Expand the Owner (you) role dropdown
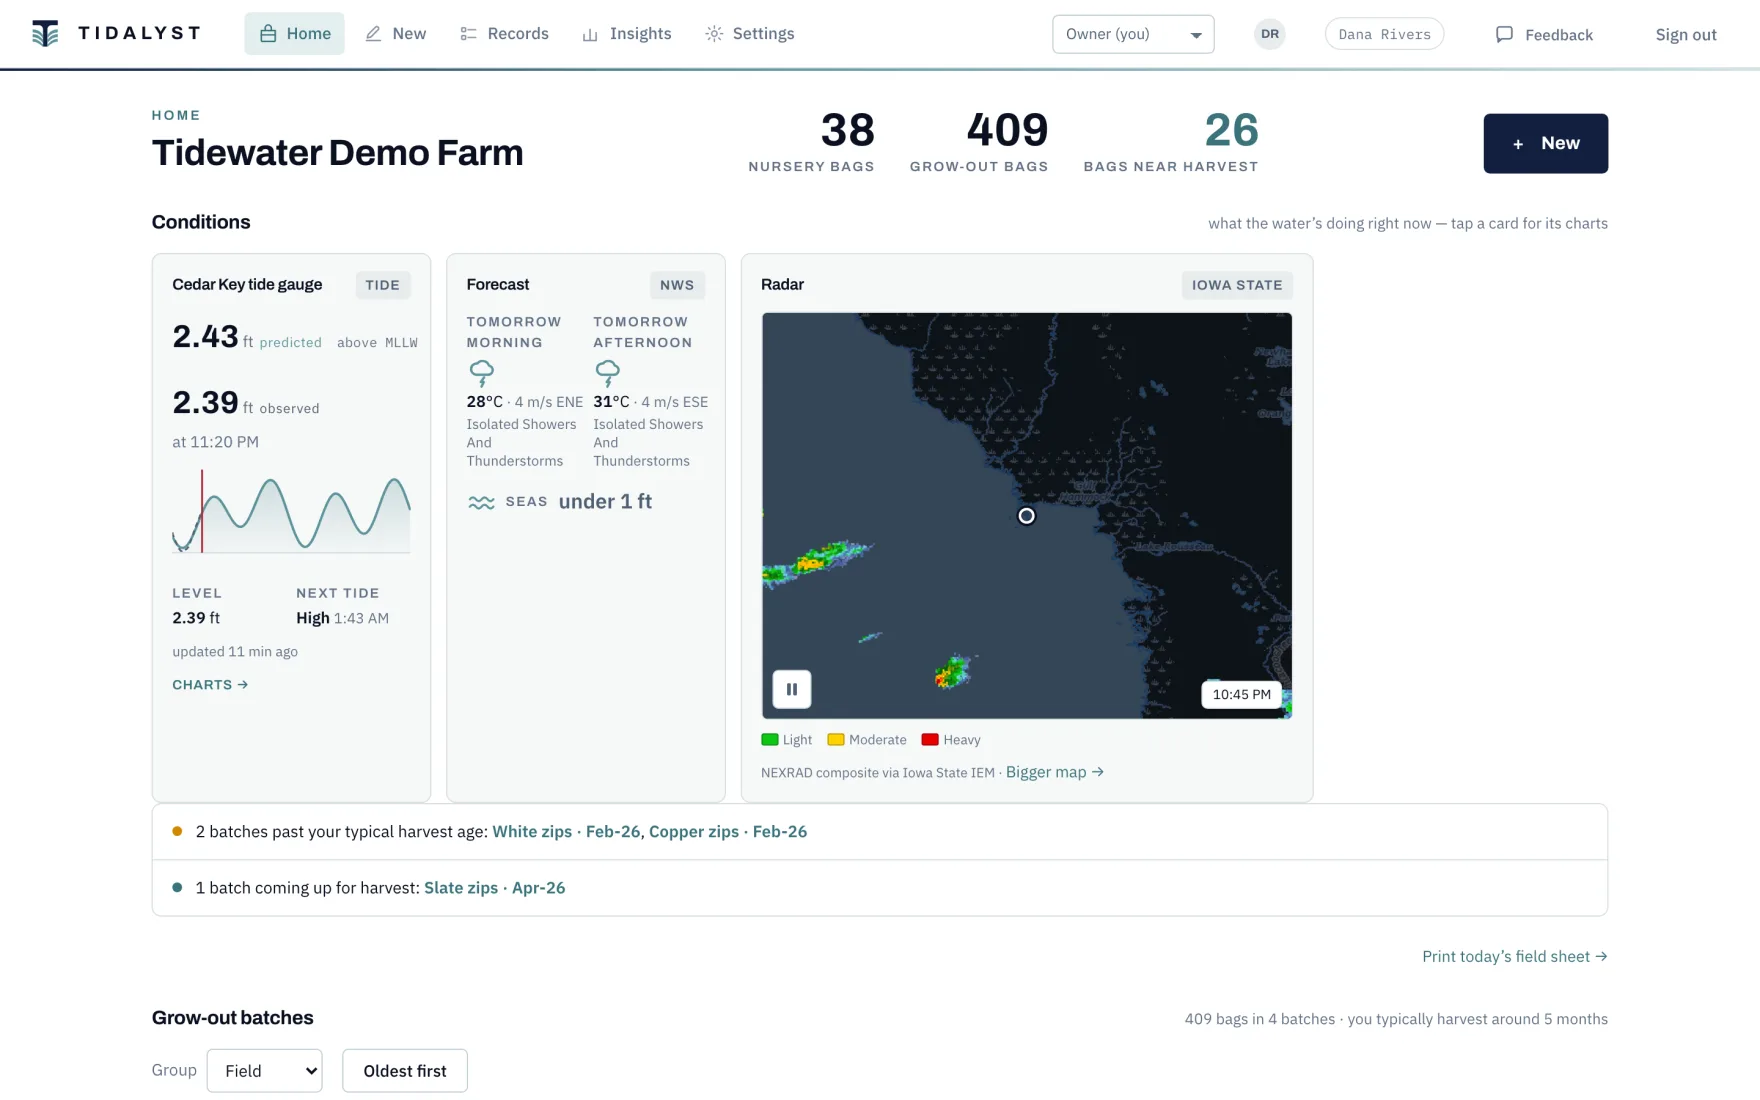This screenshot has width=1760, height=1100. tap(1133, 34)
